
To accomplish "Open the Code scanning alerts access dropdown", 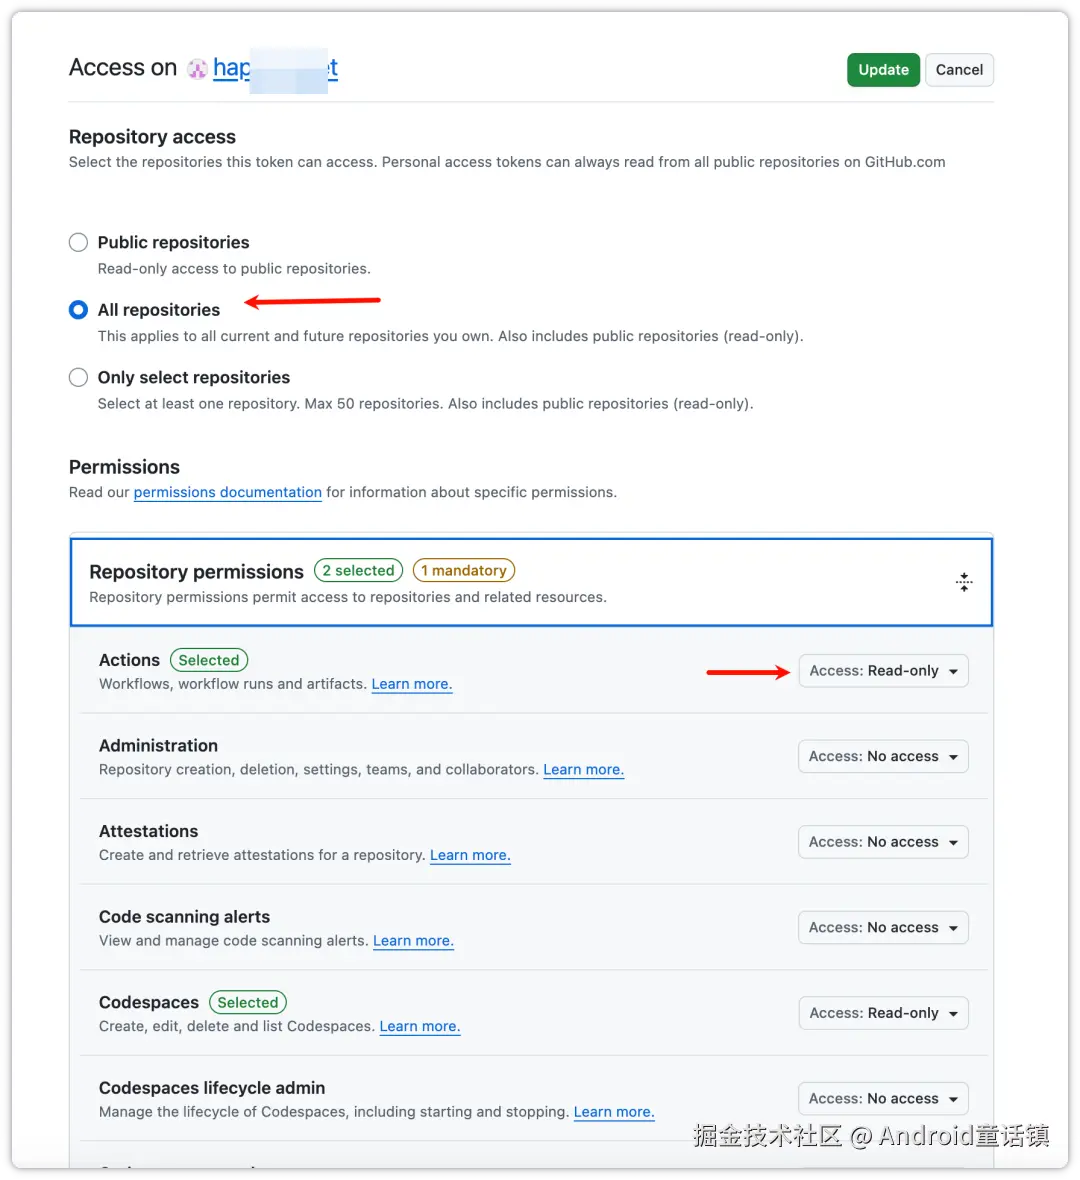I will pyautogui.click(x=882, y=927).
